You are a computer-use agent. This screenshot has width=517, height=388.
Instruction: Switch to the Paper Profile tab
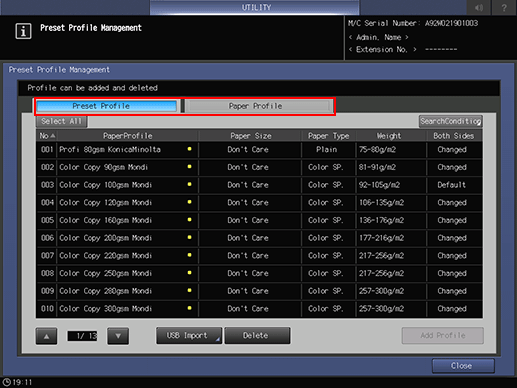256,106
